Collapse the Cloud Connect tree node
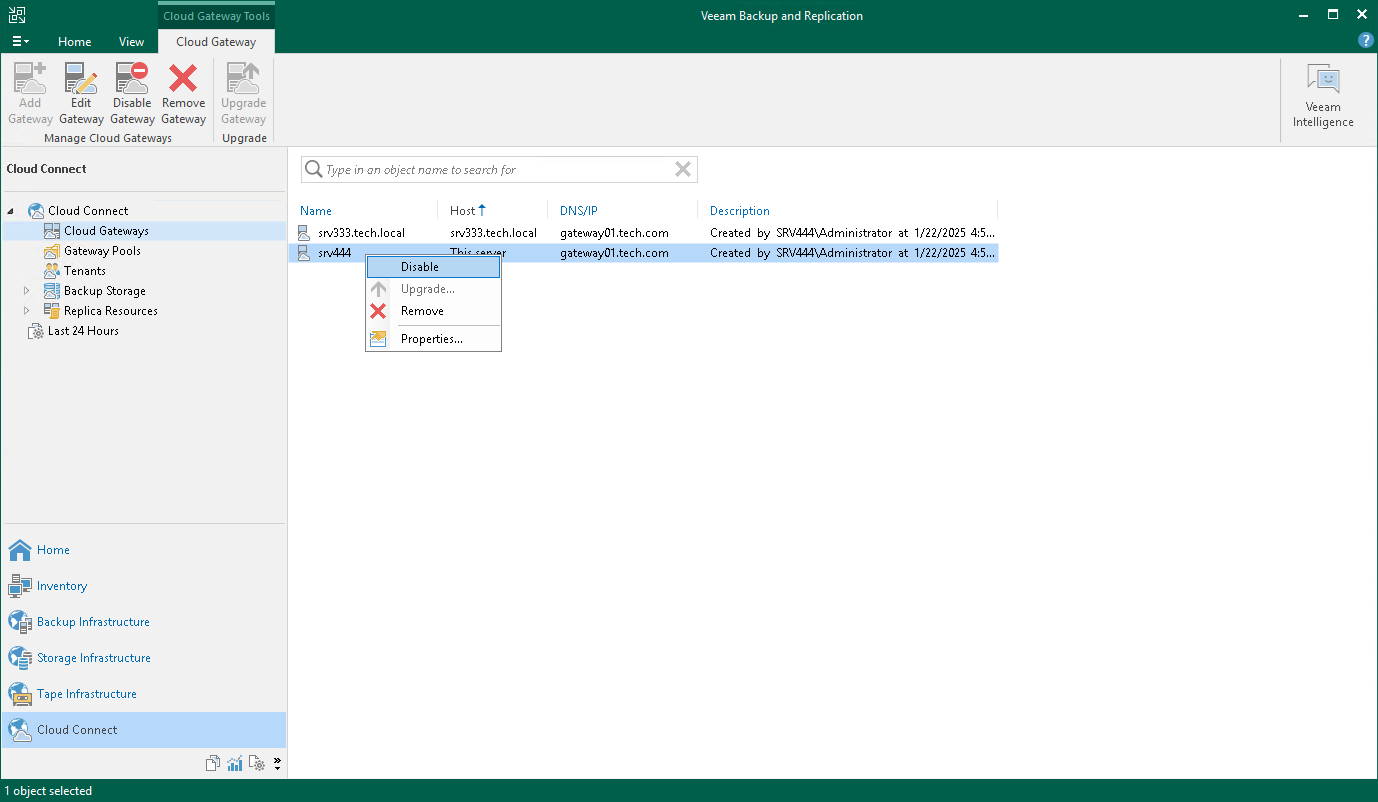The image size is (1378, 802). coord(10,210)
